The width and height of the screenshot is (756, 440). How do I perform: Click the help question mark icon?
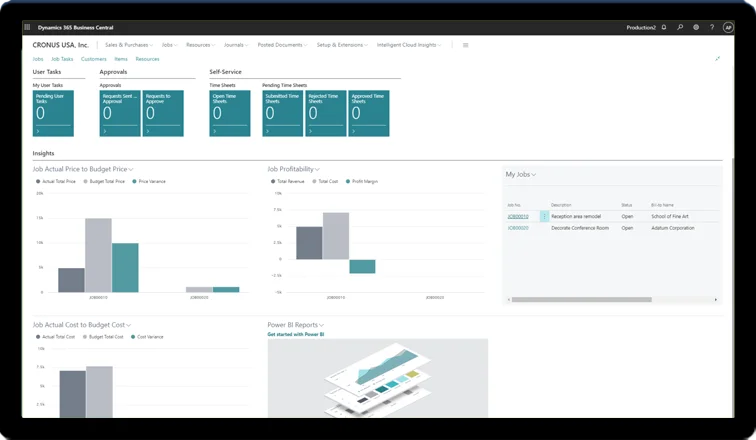[711, 27]
